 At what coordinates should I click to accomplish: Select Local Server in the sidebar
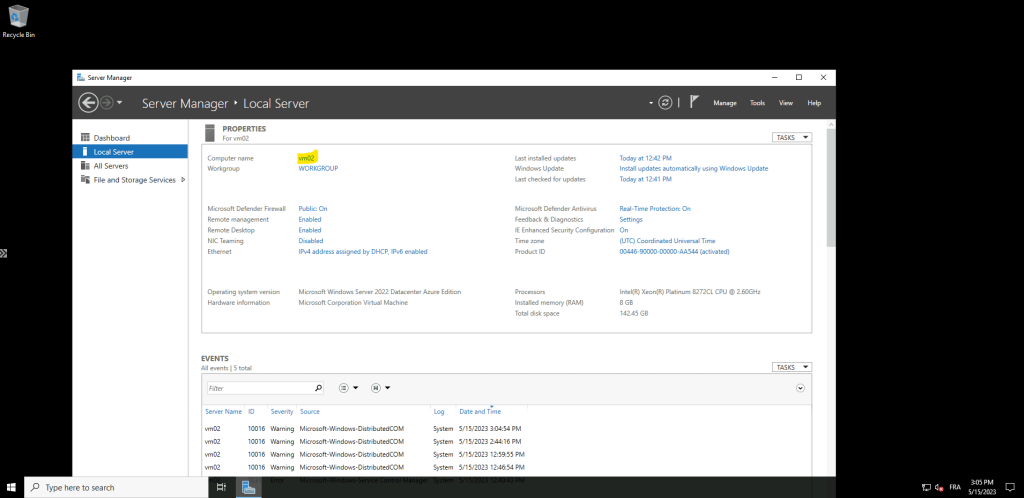(130, 151)
